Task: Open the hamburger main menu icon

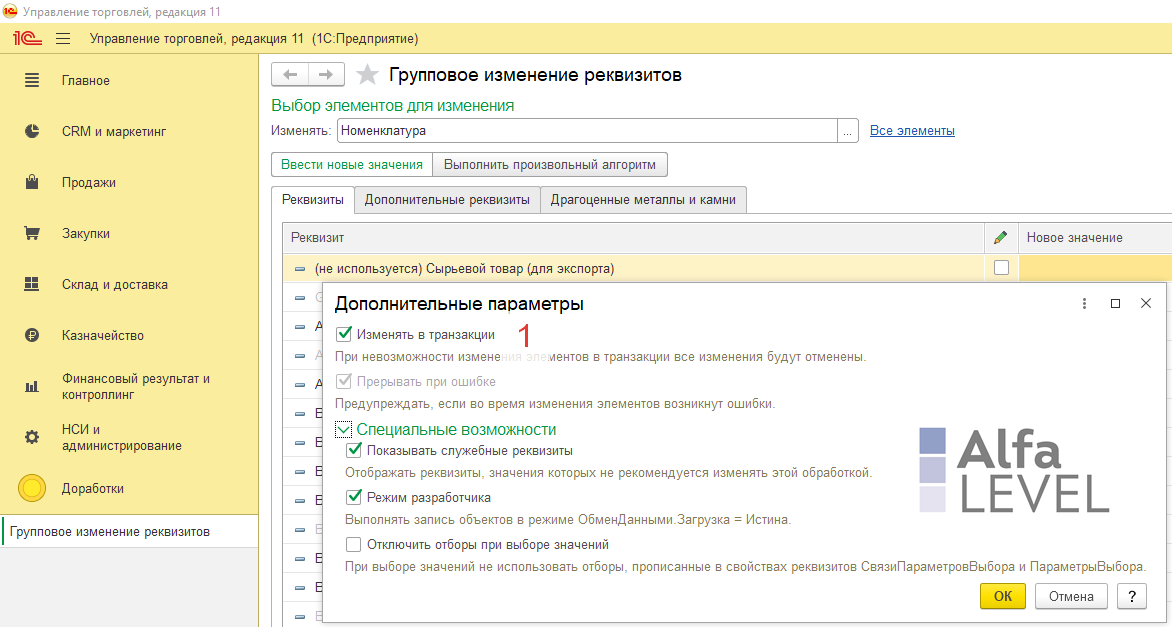Action: [63, 38]
